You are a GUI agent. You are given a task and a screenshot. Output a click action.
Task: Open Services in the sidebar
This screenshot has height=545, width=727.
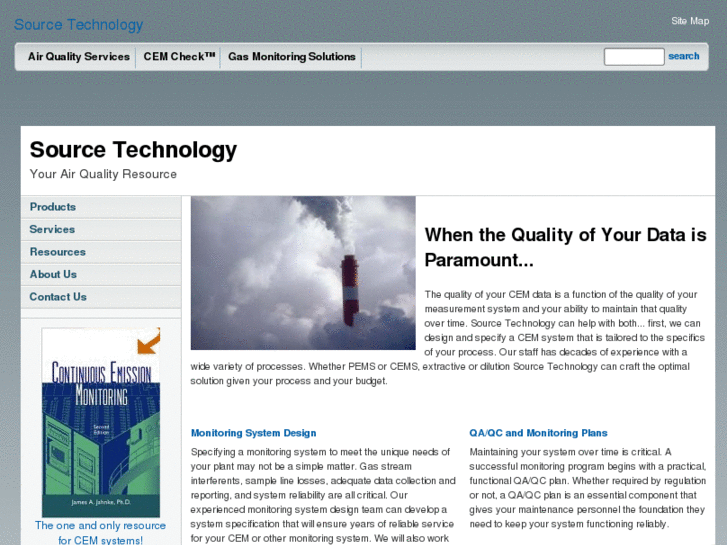[101, 229]
